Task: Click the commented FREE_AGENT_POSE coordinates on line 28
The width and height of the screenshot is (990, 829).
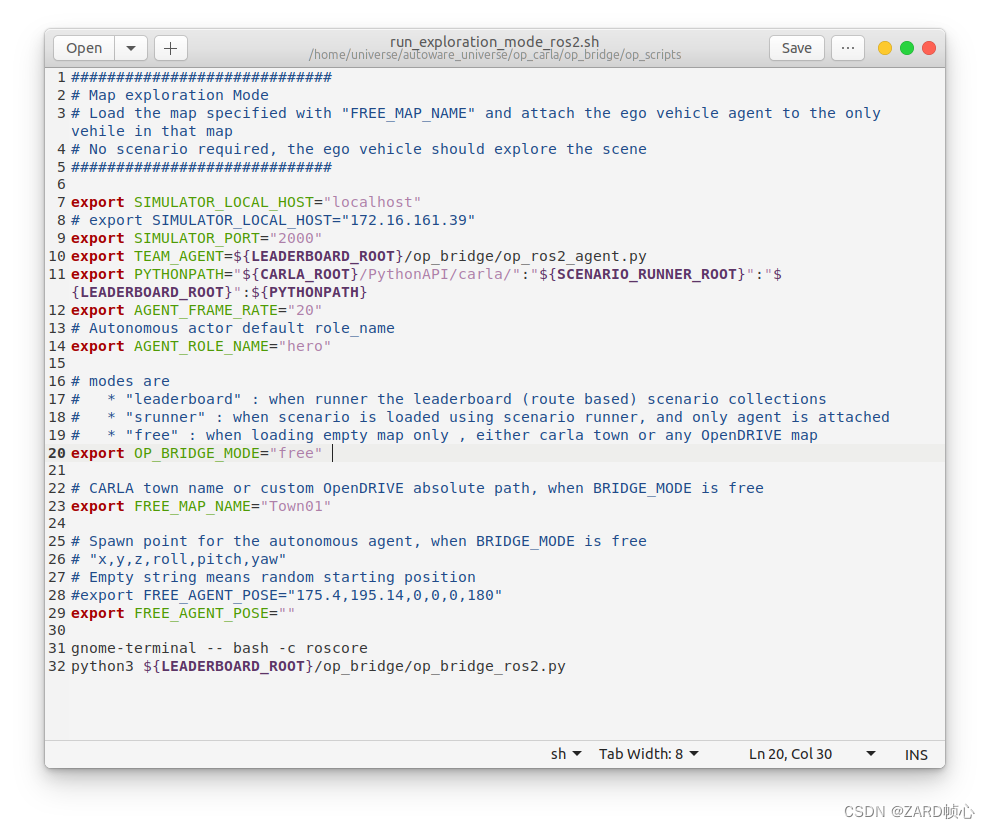Action: [x=395, y=595]
